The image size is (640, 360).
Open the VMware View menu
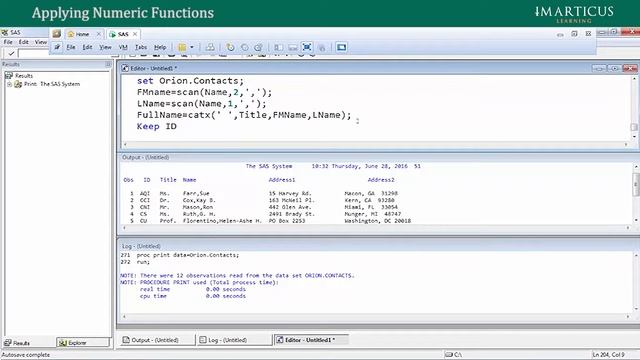click(x=105, y=47)
